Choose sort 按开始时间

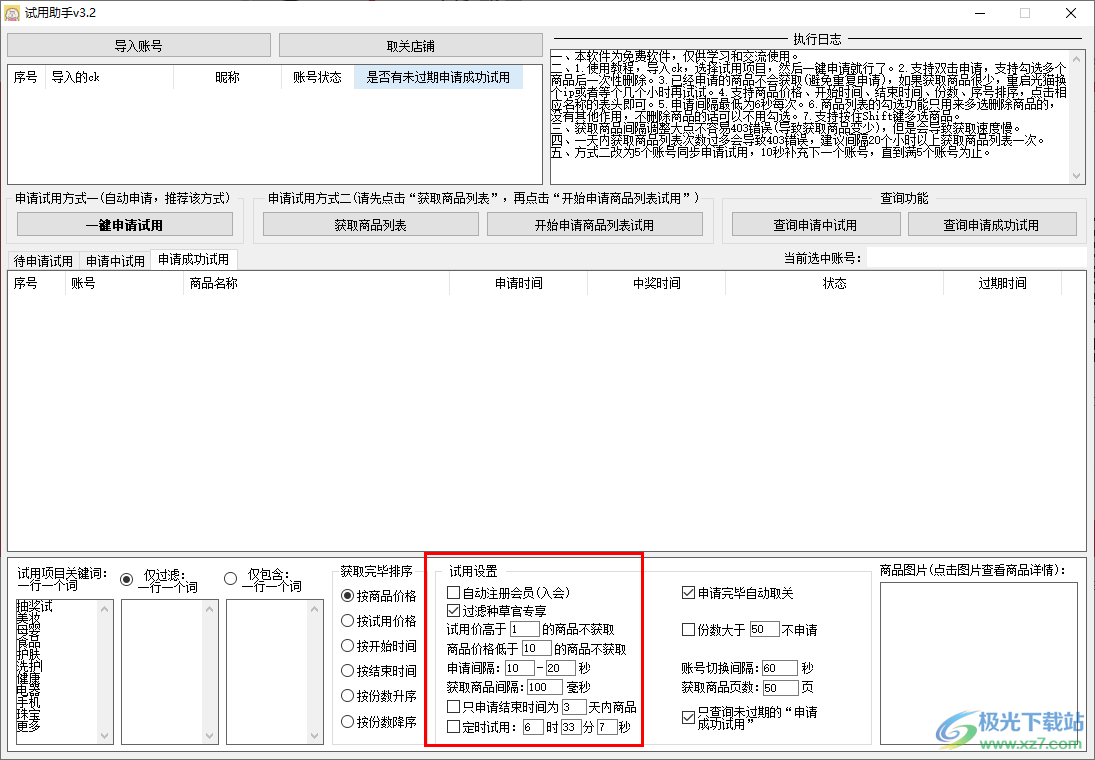(x=347, y=645)
